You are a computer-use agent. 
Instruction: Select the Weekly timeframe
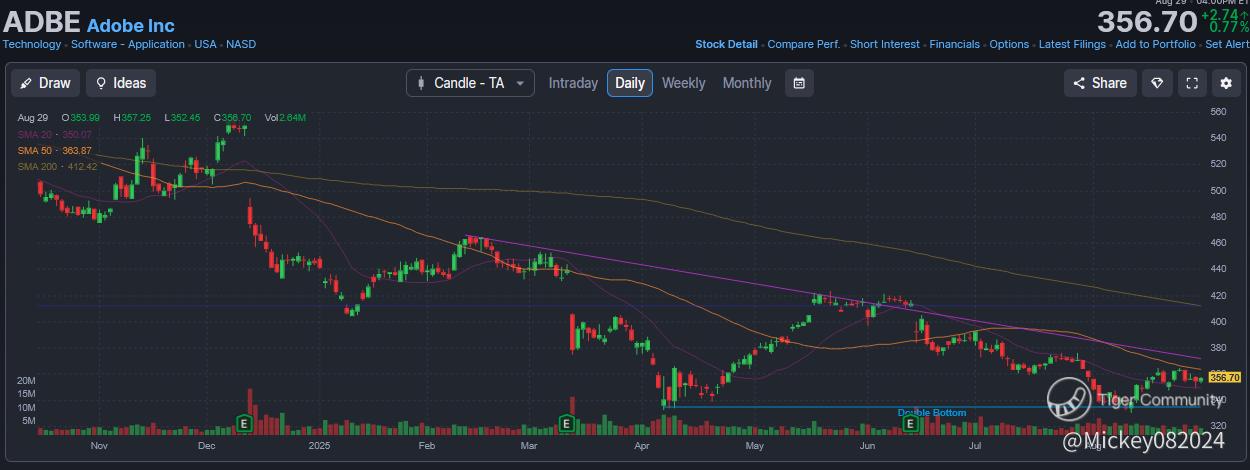(x=683, y=83)
